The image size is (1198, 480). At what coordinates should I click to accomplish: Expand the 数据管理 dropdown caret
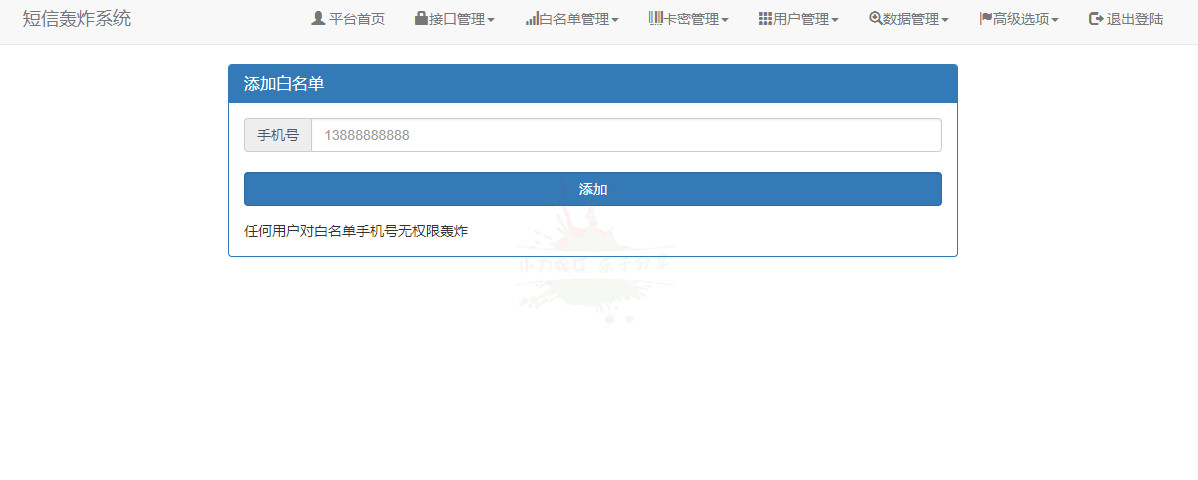[x=945, y=20]
